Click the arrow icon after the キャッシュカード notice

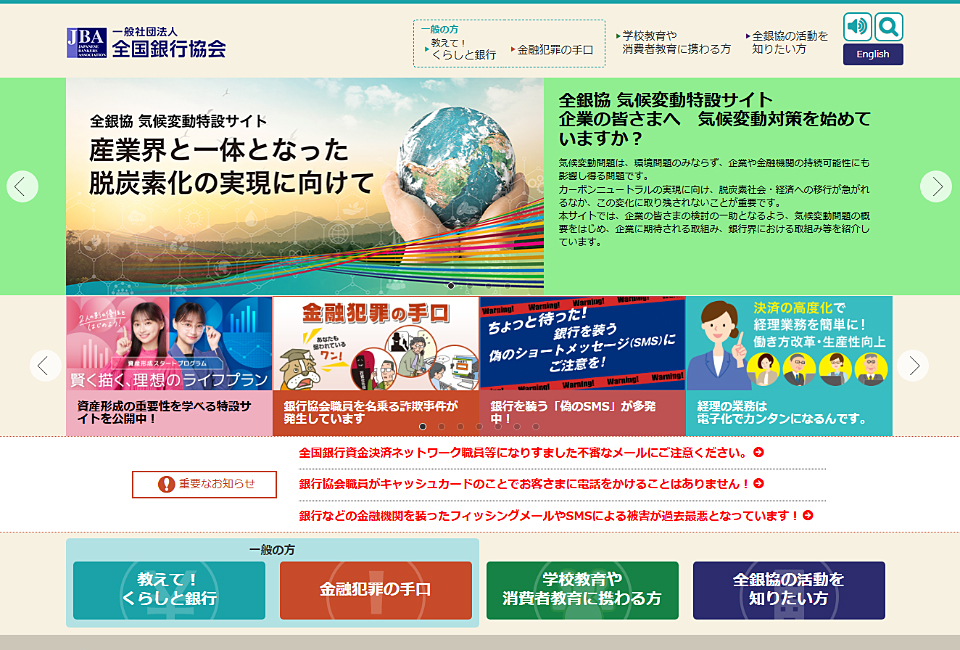[x=759, y=484]
